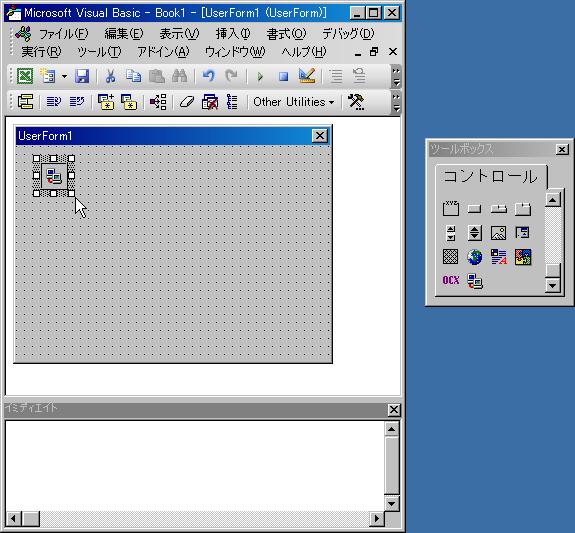This screenshot has height=533, width=575.
Task: Click the first indent lines icon in second toolbar
Action: [x=54, y=102]
